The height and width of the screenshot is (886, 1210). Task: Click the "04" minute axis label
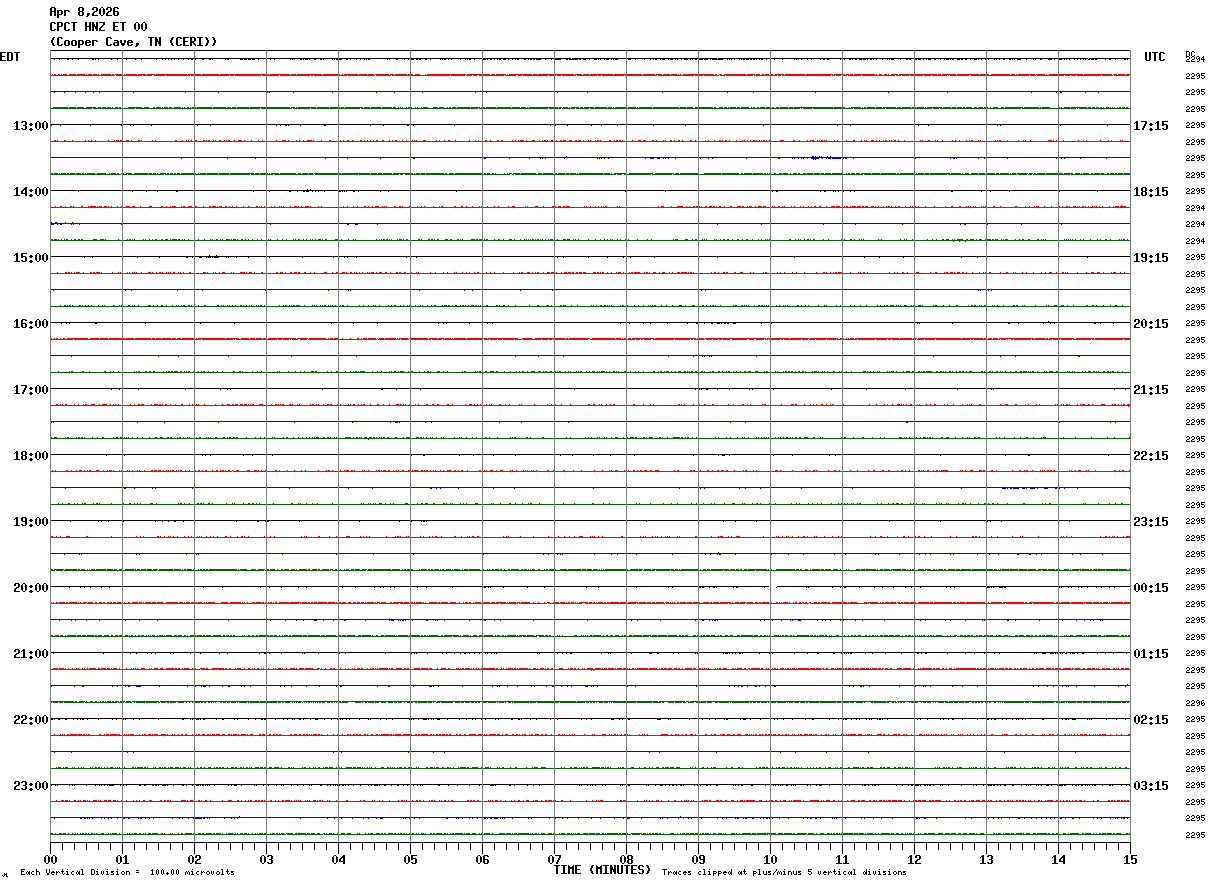pyautogui.click(x=339, y=860)
